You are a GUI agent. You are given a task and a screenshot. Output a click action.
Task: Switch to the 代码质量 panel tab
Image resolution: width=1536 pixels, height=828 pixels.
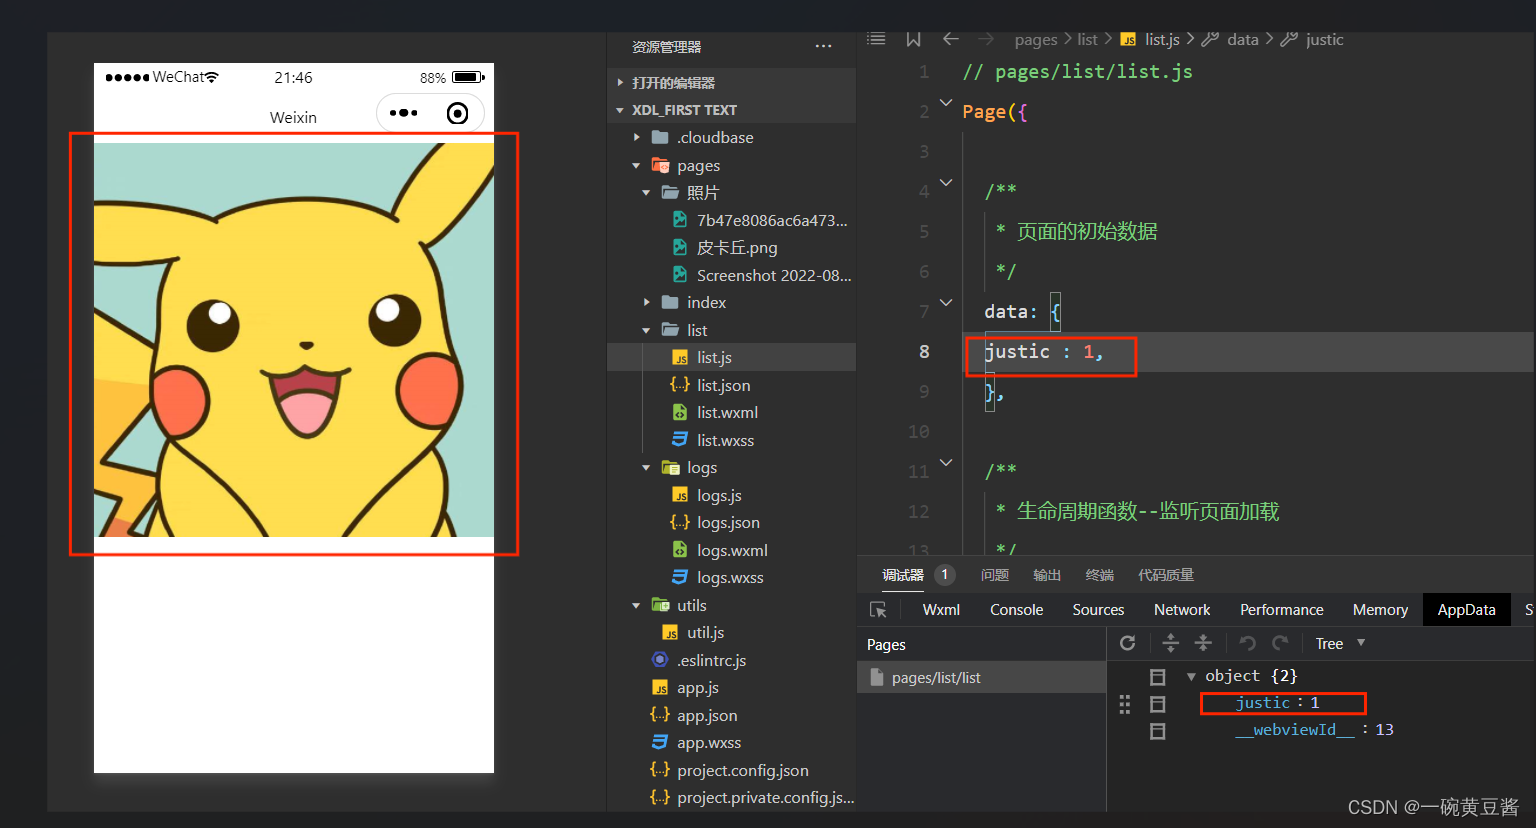(x=1166, y=575)
